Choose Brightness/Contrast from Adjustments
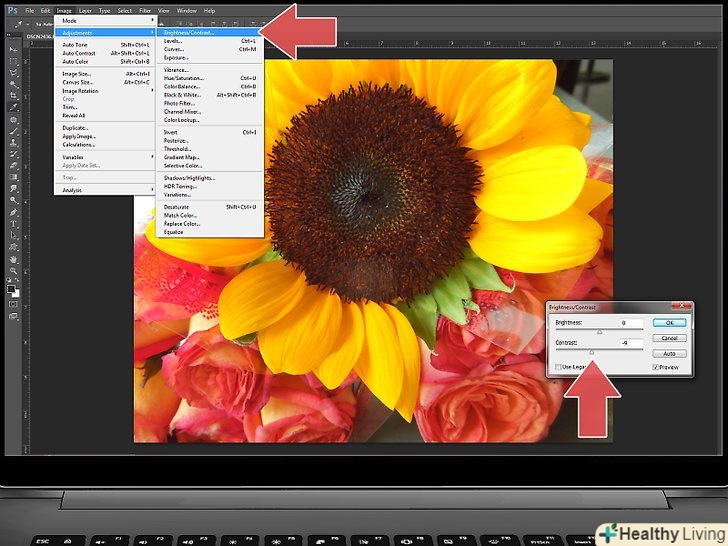The image size is (728, 546). pyautogui.click(x=209, y=32)
